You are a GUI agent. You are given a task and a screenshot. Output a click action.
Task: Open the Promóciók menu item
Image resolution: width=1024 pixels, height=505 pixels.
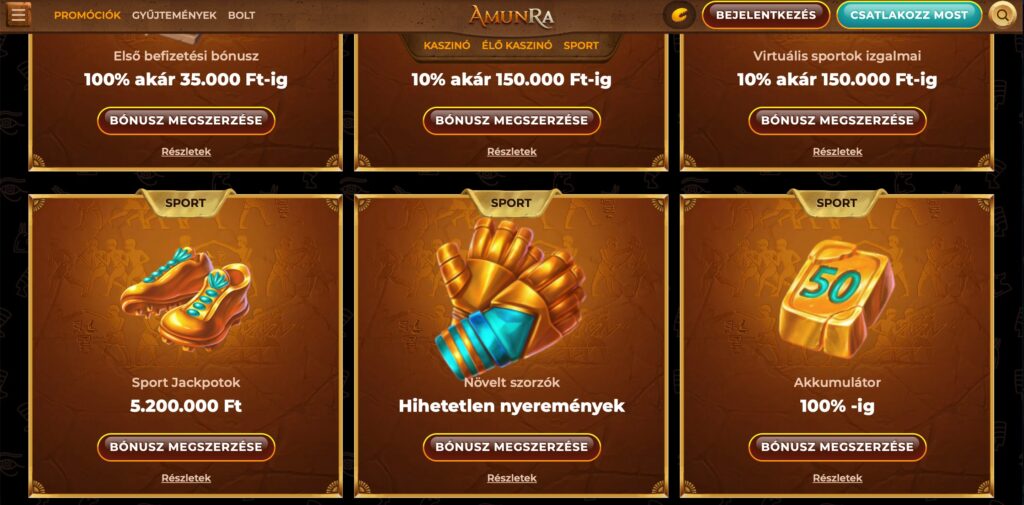click(88, 15)
